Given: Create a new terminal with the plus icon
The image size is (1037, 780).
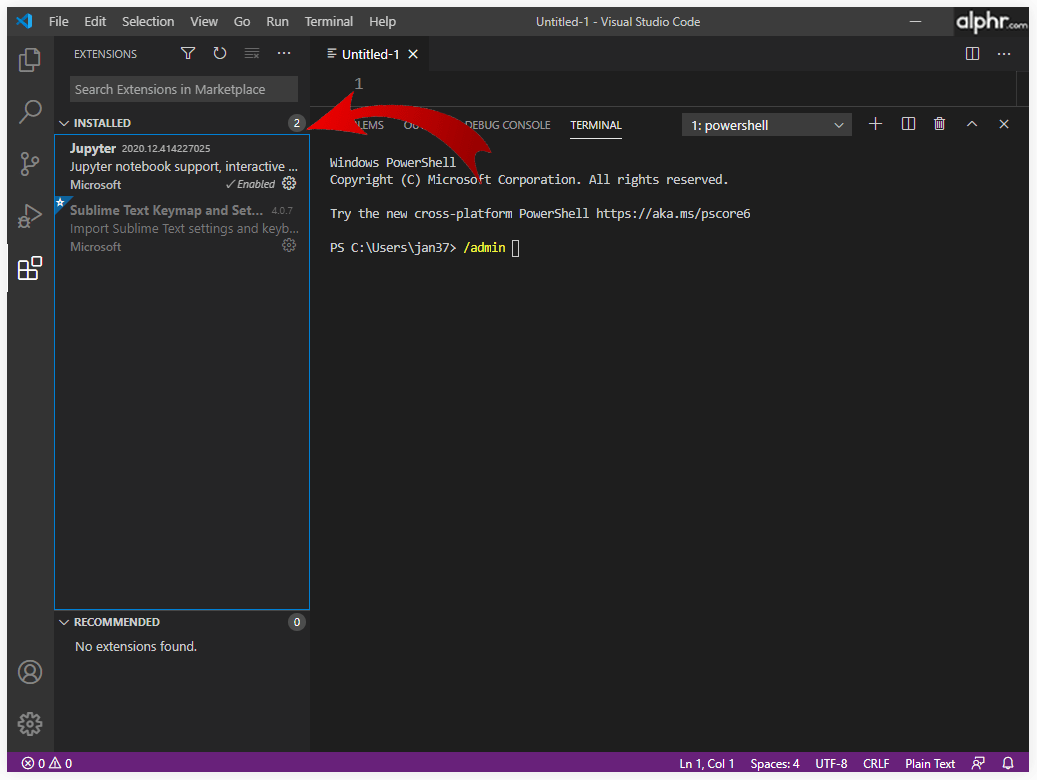Looking at the screenshot, I should 875,123.
